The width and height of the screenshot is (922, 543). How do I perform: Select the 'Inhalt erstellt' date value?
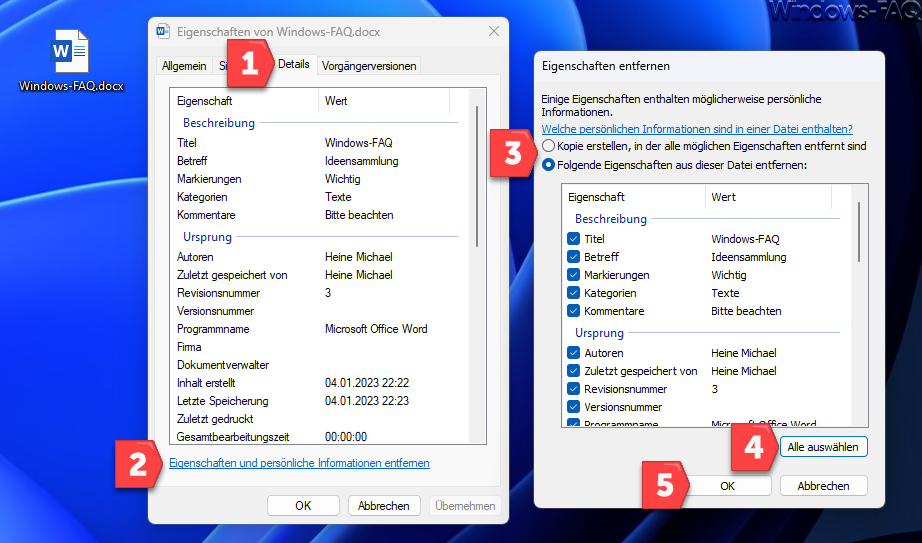click(367, 383)
